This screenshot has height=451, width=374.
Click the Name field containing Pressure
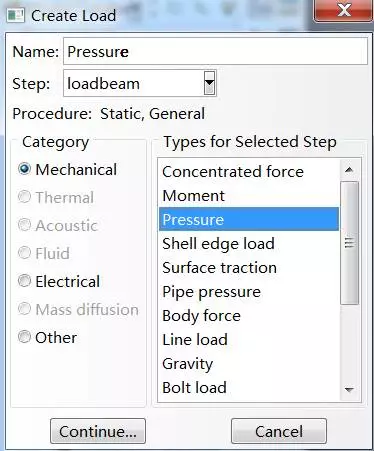pyautogui.click(x=215, y=51)
